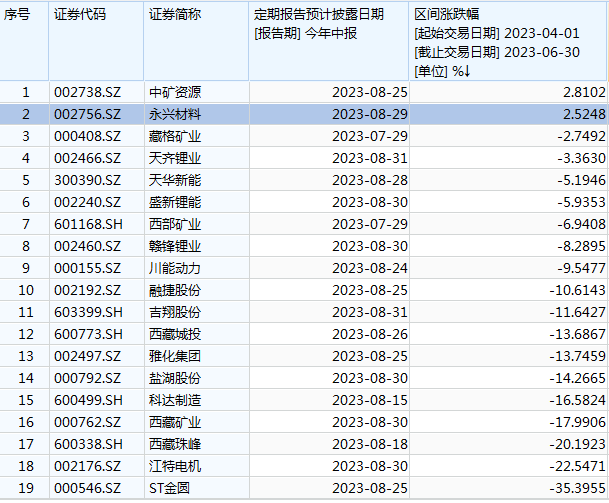
Task: Click code 002240.SZ
Action: 88,202
